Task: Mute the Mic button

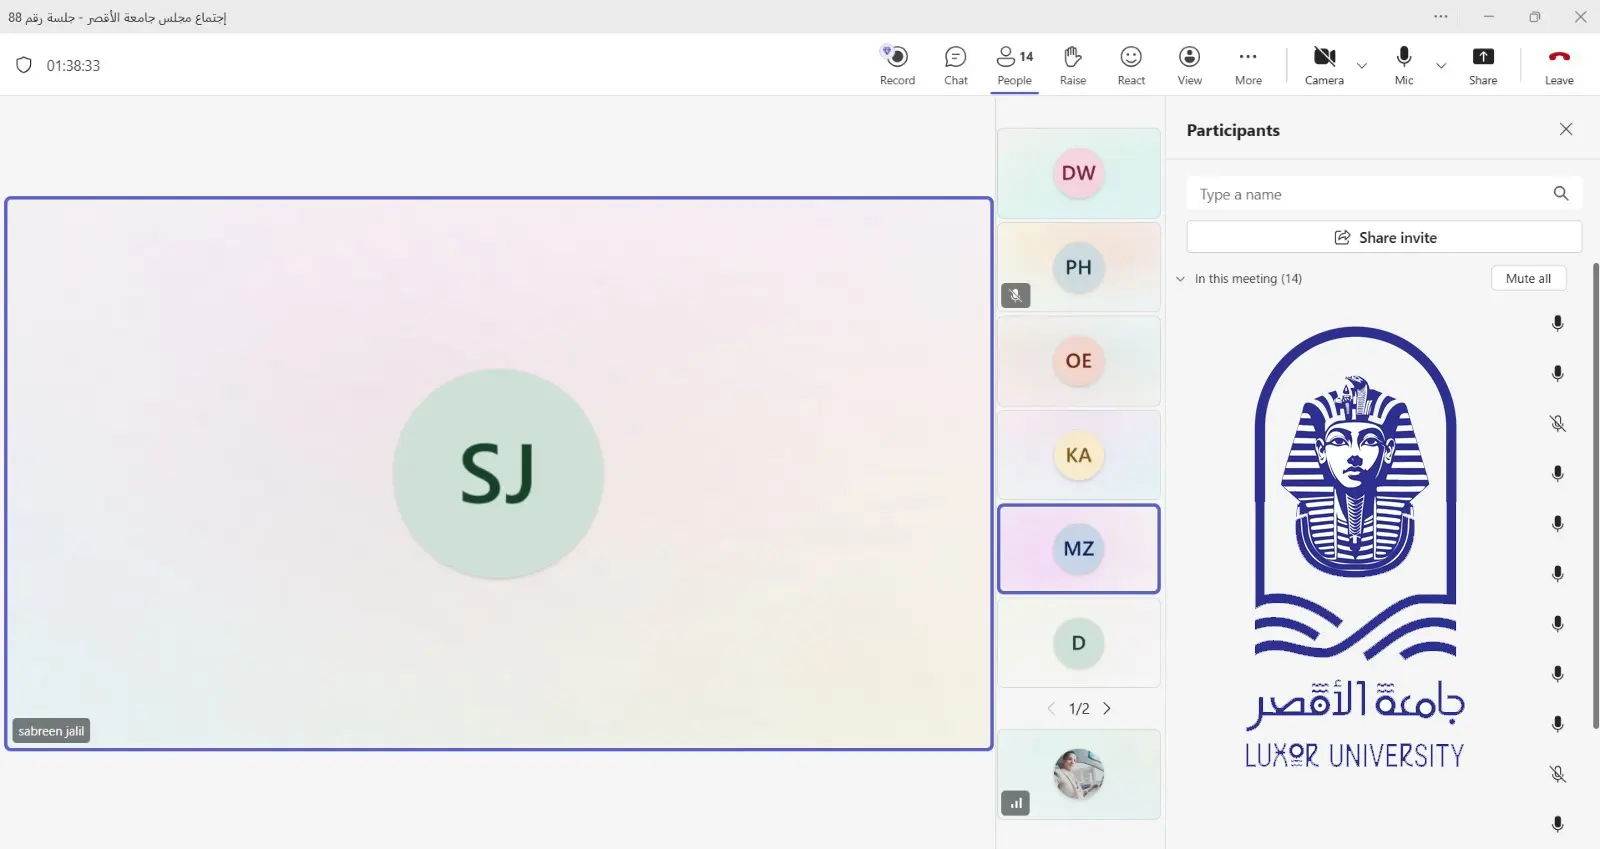Action: (x=1404, y=66)
